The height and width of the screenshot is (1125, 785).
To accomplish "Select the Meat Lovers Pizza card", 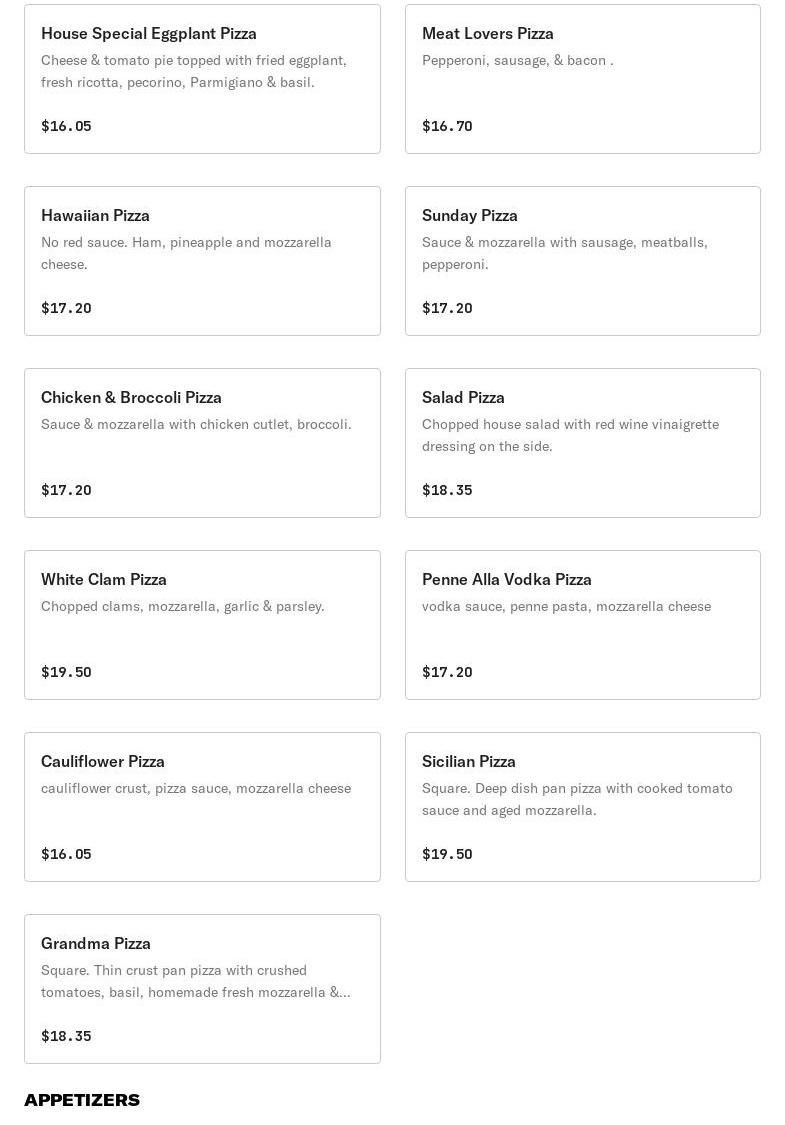I will (582, 79).
